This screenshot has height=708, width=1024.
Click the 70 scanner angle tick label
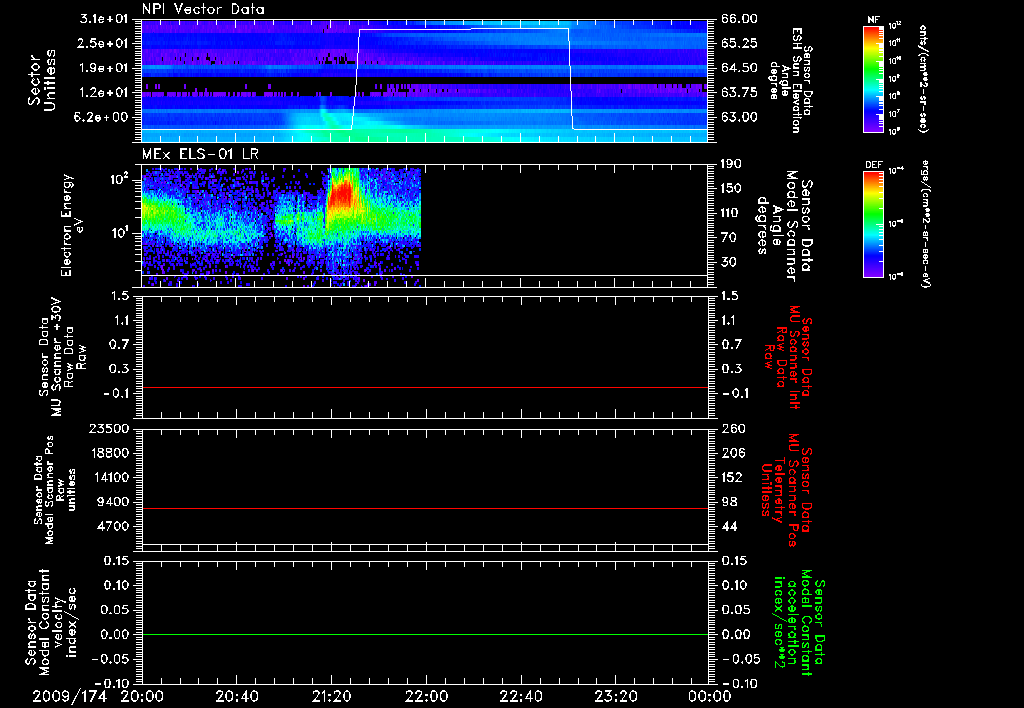[728, 238]
